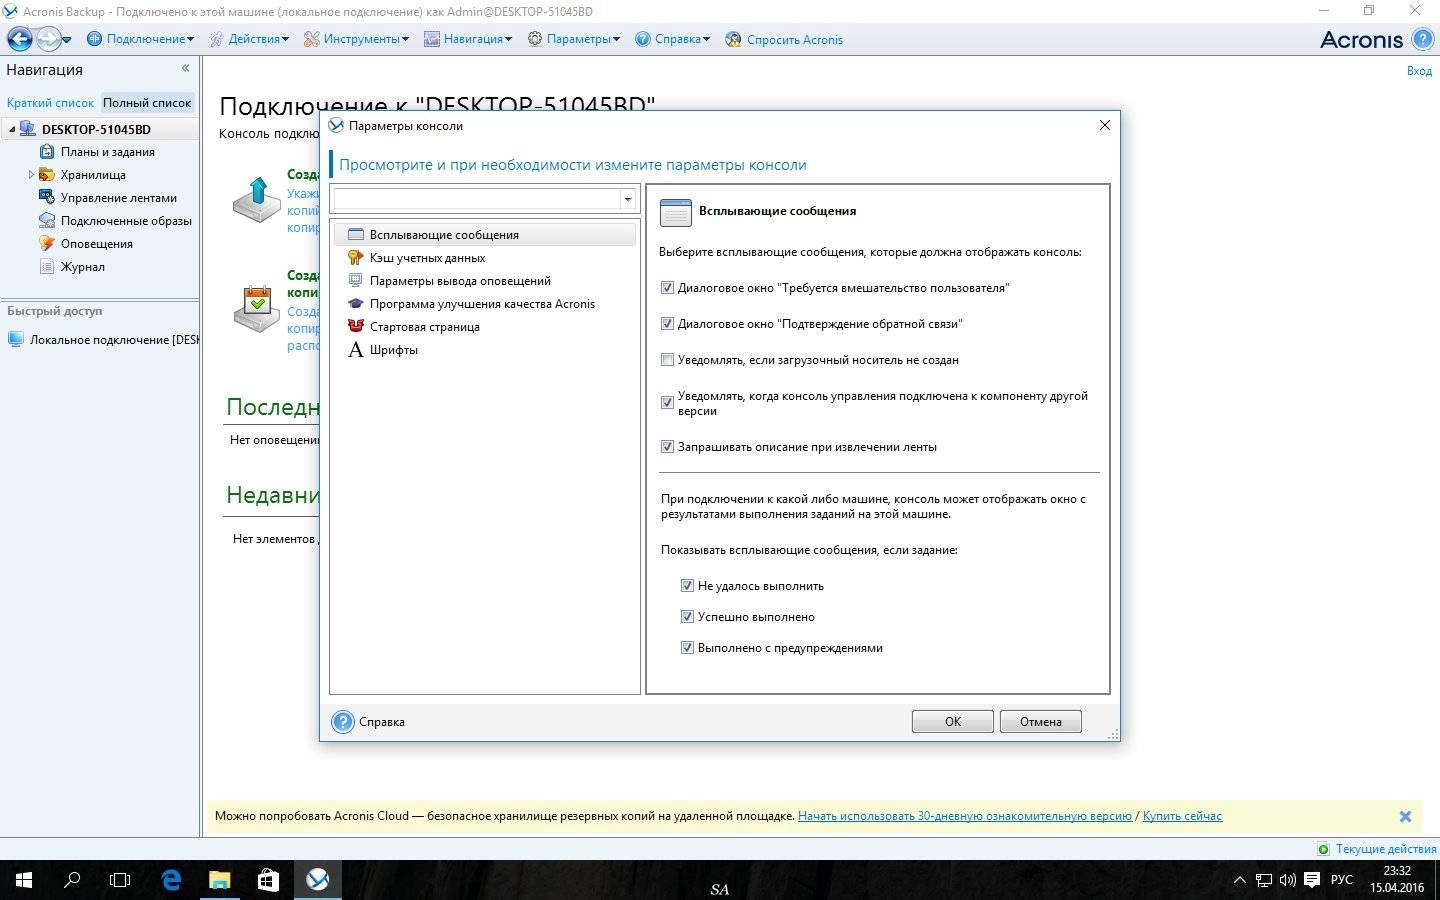The width and height of the screenshot is (1440, 900).
Task: Click the Всплывающие сообщения list icon
Action: click(x=355, y=235)
